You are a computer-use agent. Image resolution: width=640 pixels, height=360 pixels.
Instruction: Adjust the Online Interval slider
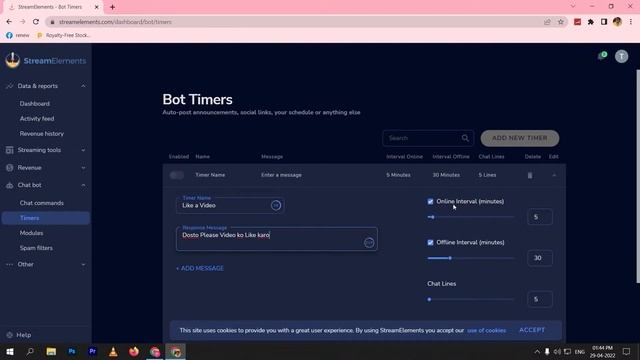coord(471,217)
